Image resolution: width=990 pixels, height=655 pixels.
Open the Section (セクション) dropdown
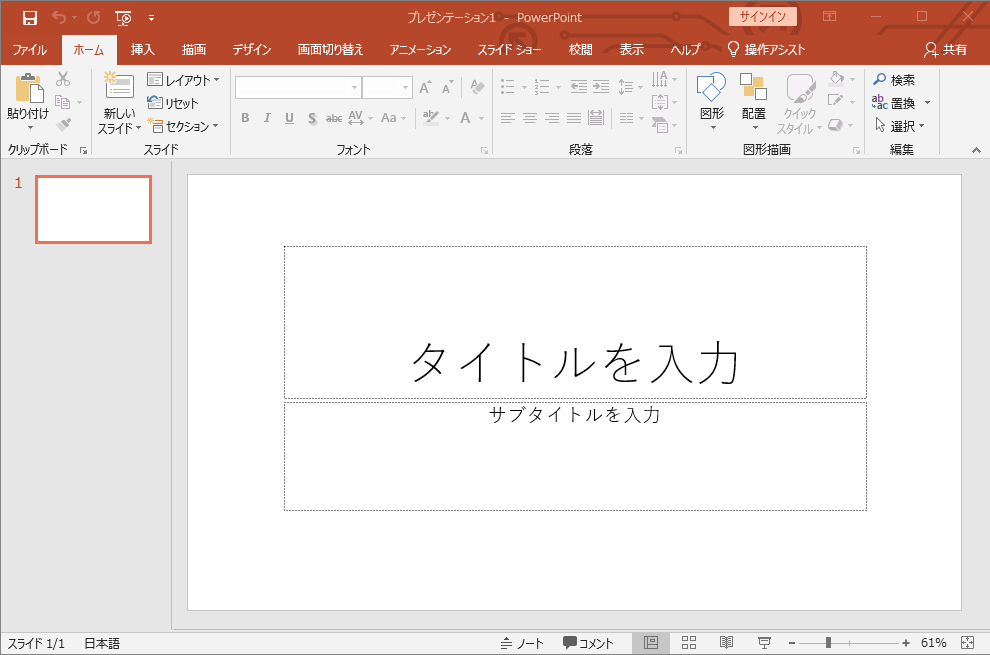pos(183,126)
